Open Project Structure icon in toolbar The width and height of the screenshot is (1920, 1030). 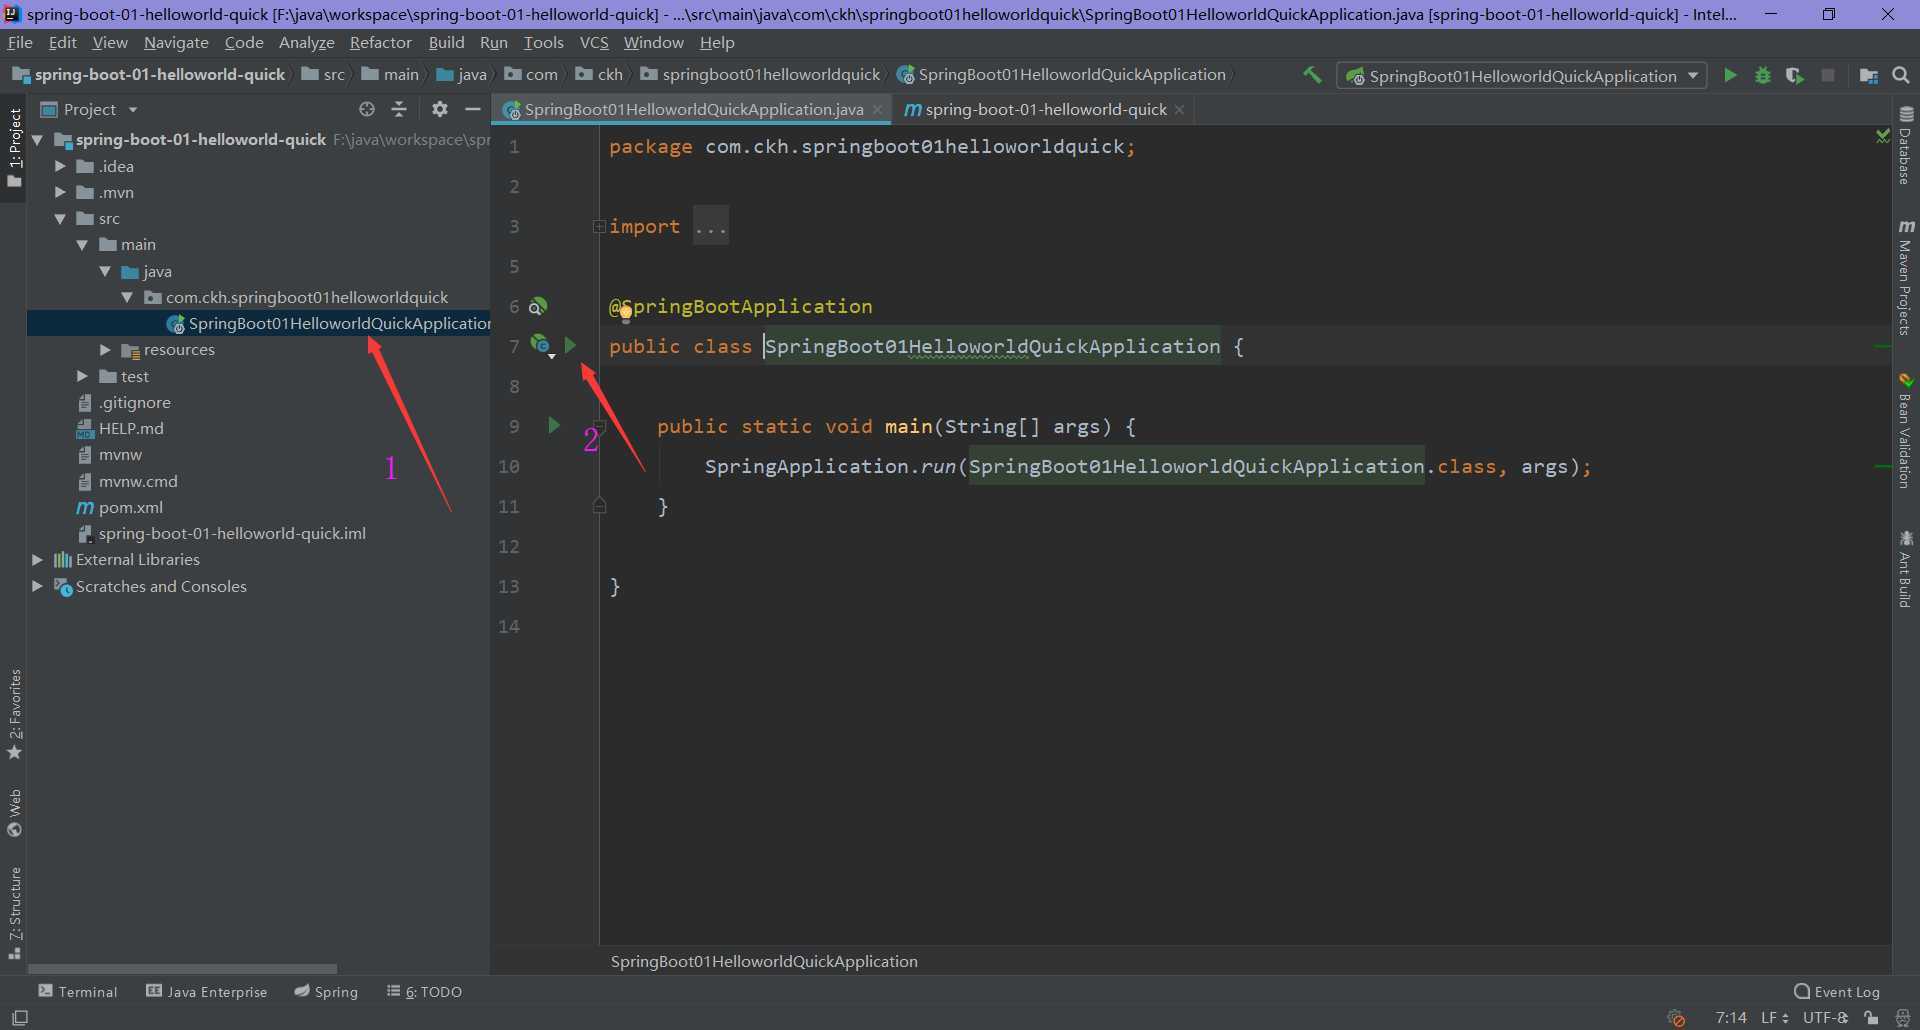pos(1868,75)
